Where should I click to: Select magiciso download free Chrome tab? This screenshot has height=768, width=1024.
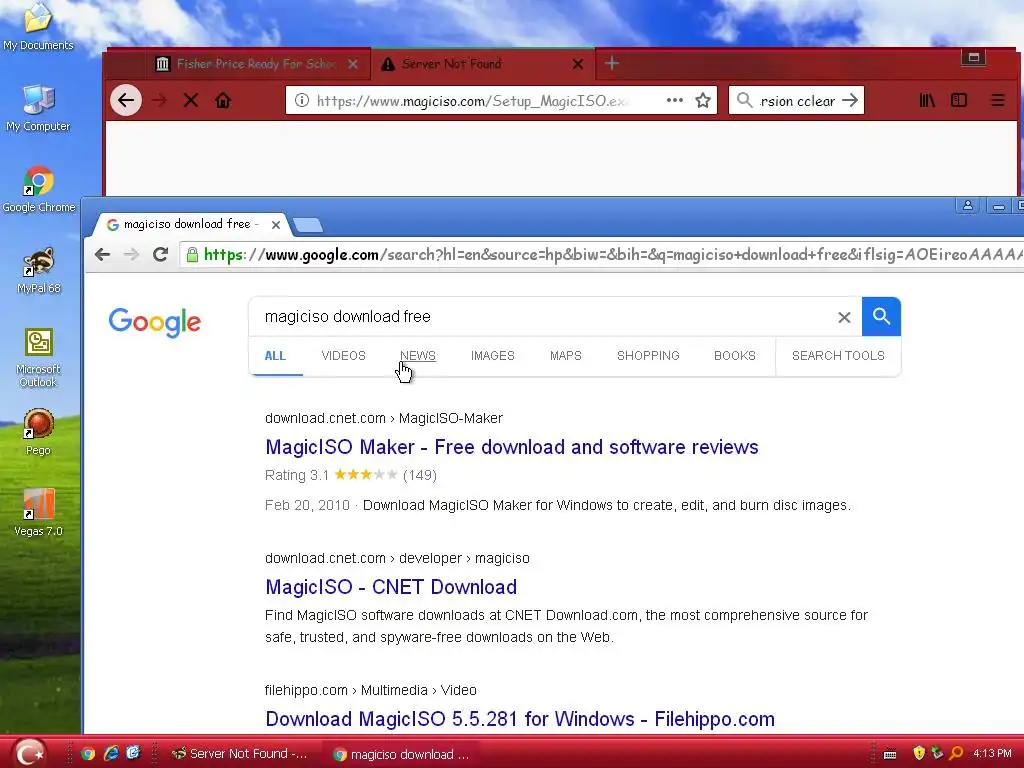(188, 225)
